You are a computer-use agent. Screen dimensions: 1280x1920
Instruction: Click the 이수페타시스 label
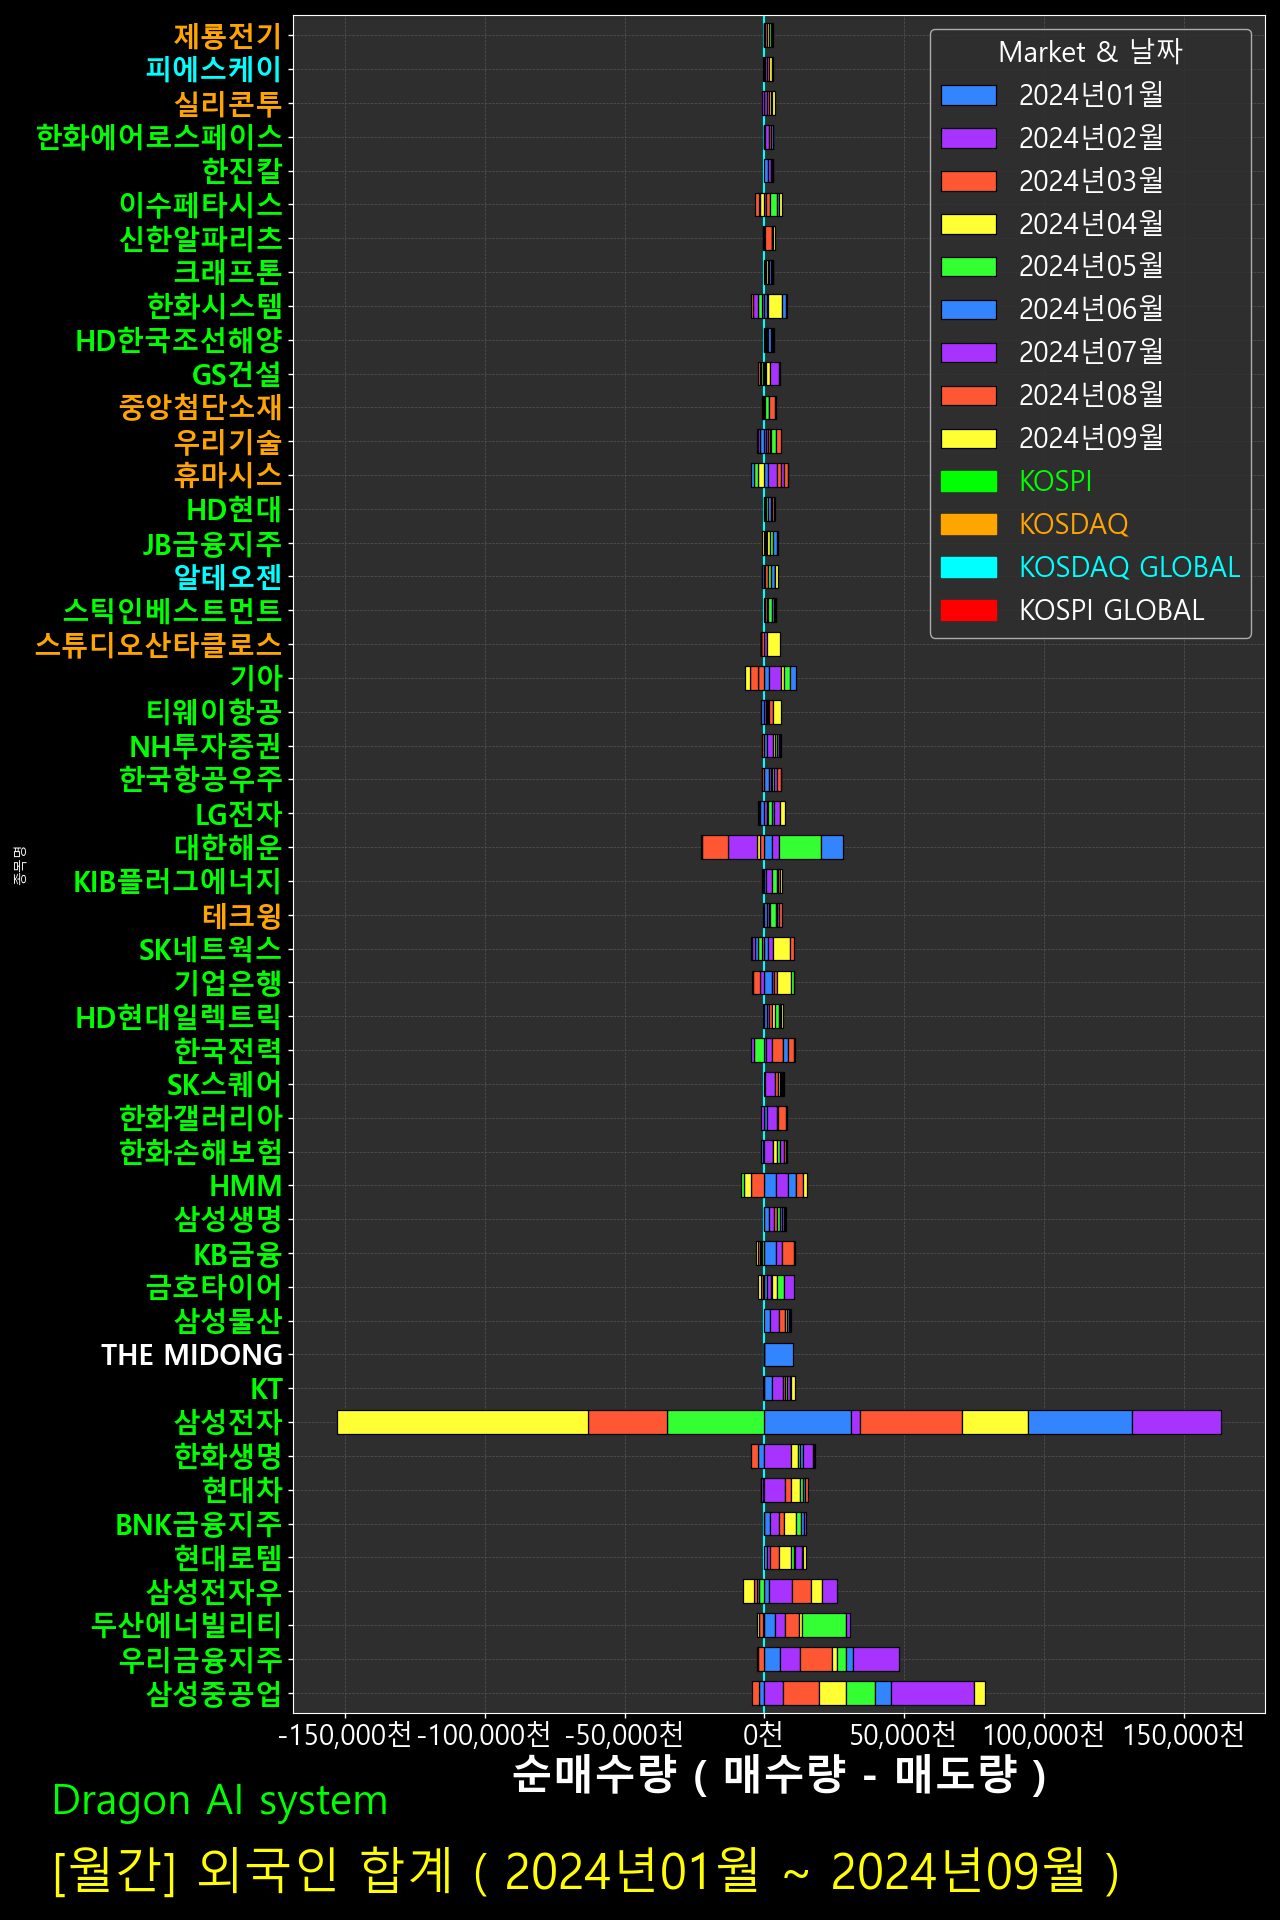point(200,205)
